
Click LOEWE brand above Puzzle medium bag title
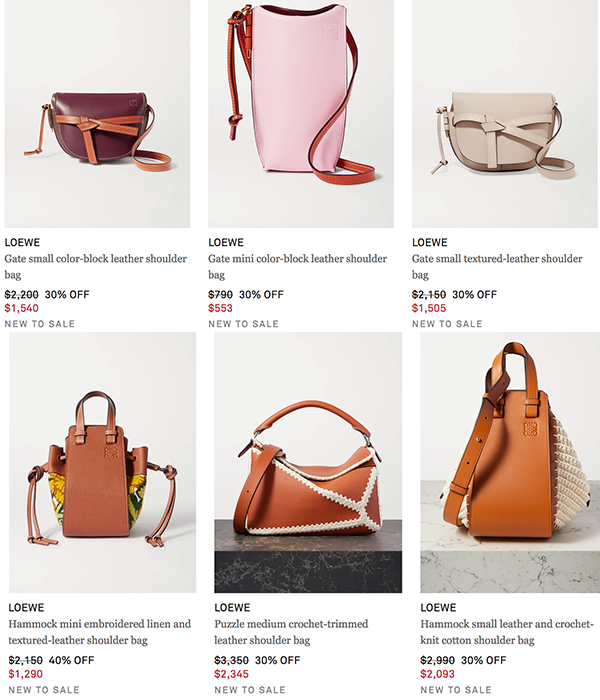coord(232,608)
